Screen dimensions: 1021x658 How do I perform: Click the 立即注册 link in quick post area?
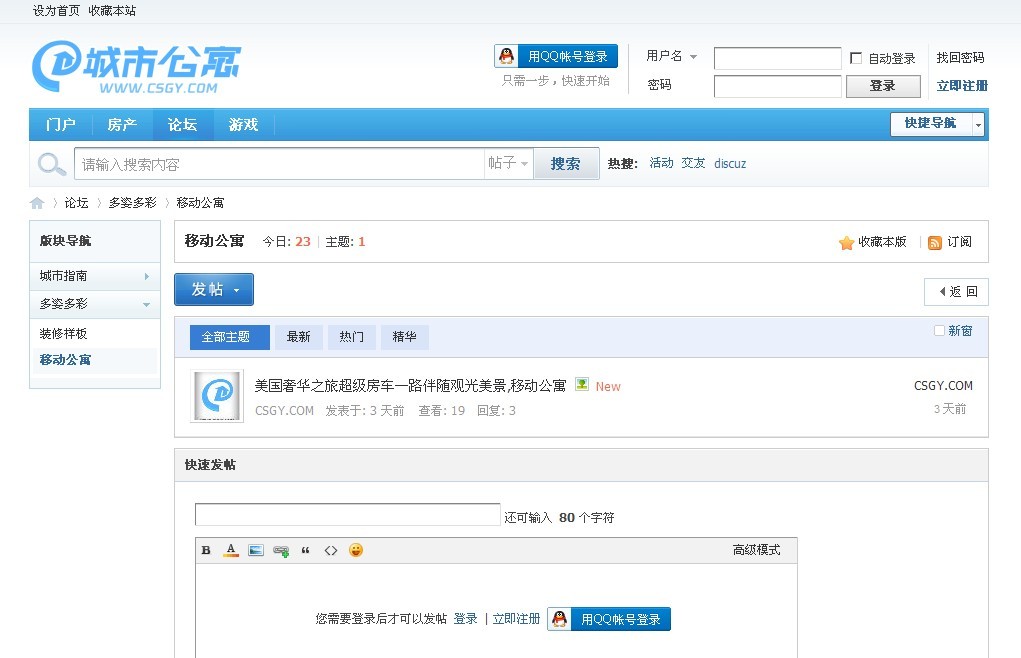[516, 619]
